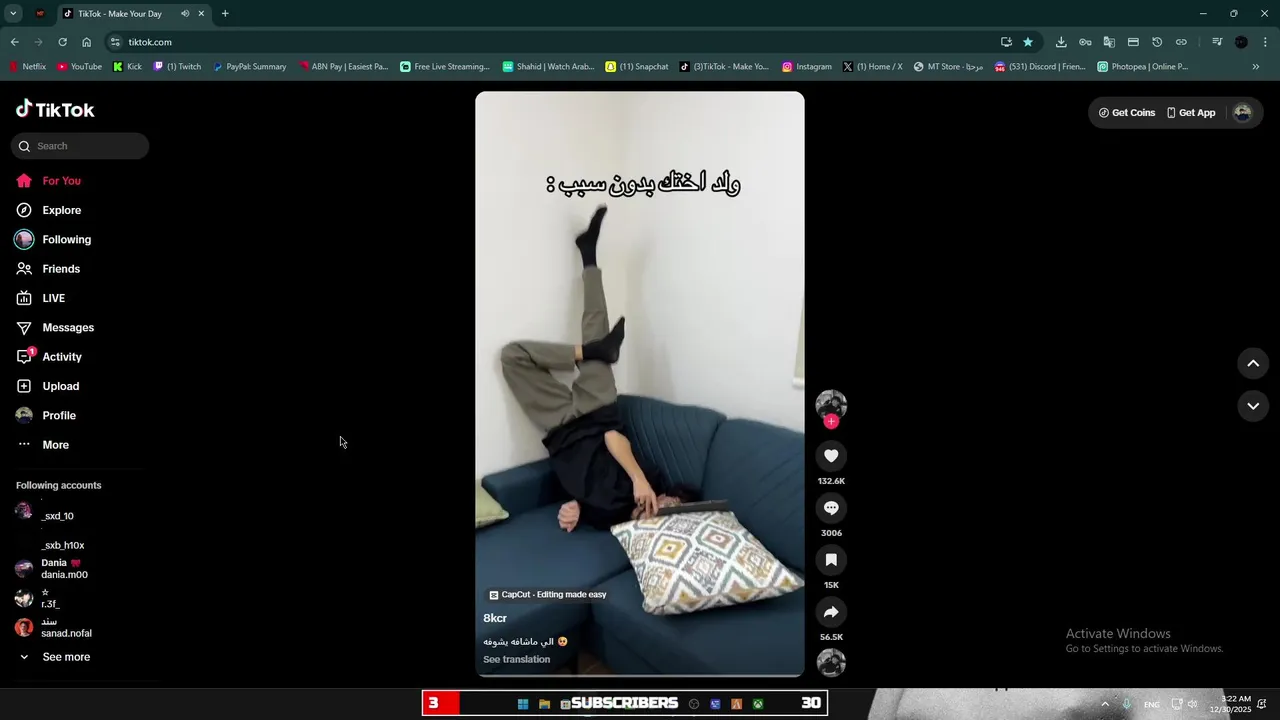Open your Profile from sidebar
1280x720 pixels.
pos(46,415)
